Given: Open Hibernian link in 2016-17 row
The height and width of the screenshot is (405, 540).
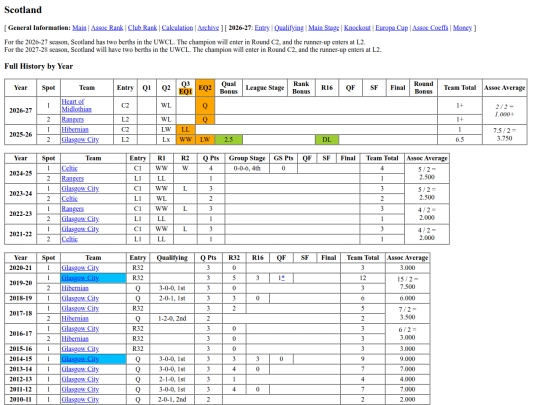Looking at the screenshot, I should tap(75, 339).
